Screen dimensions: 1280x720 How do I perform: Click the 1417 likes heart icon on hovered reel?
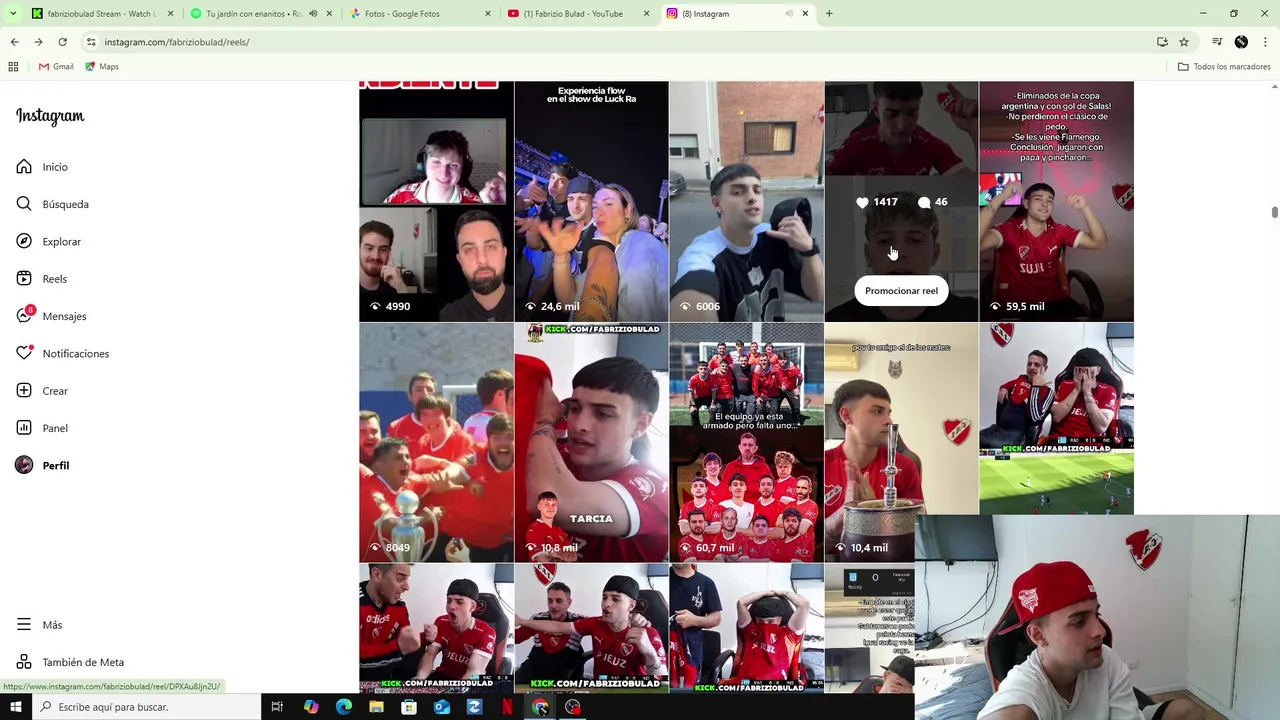coord(862,202)
